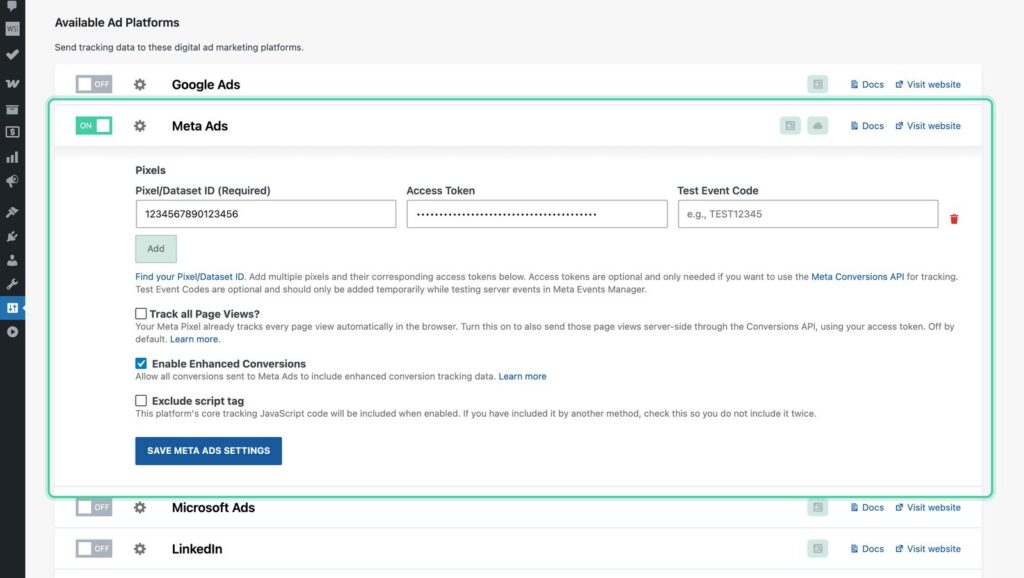Open the W-logo plugin menu in sidebar
This screenshot has width=1024, height=578.
pos(12,84)
